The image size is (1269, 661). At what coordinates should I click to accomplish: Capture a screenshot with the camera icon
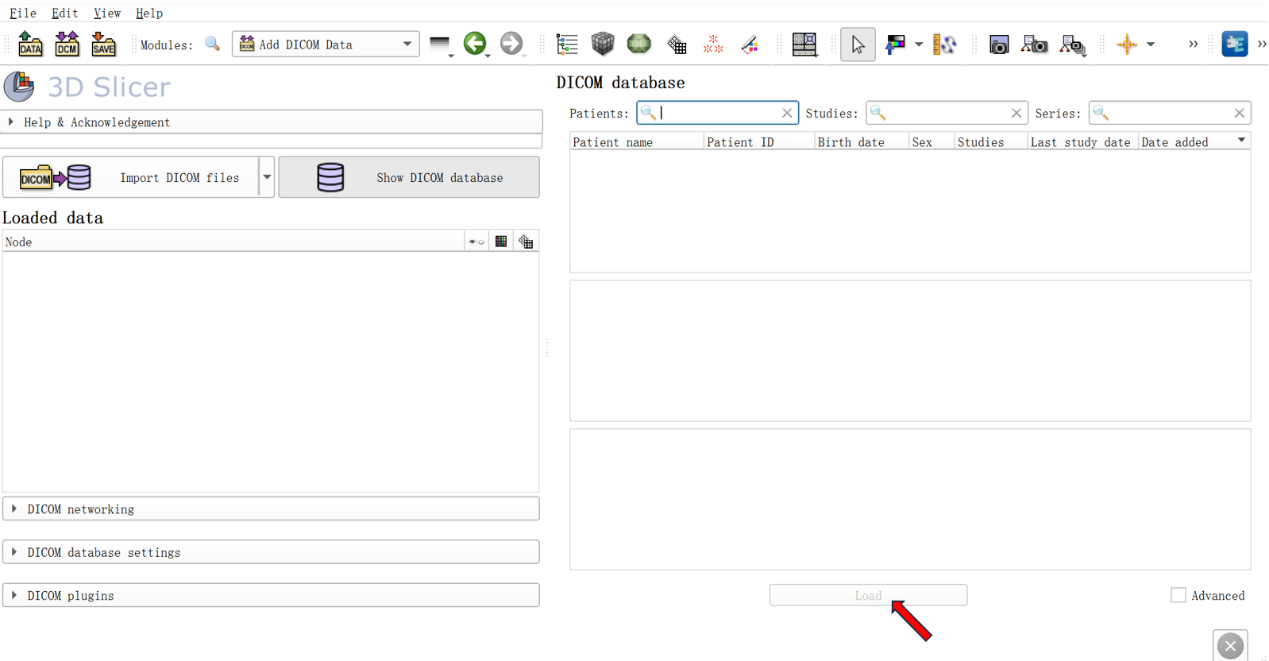pyautogui.click(x=998, y=45)
